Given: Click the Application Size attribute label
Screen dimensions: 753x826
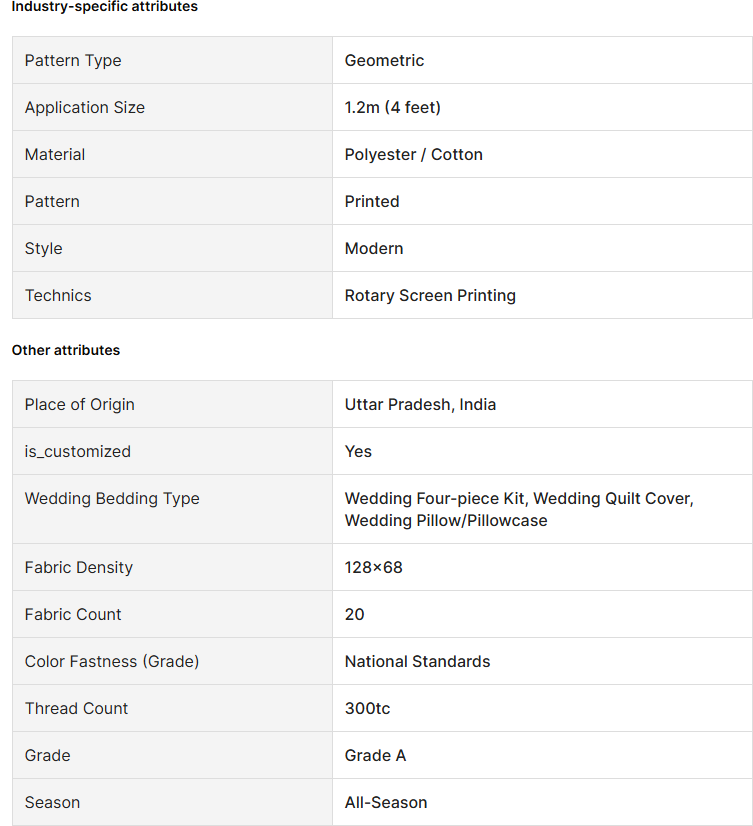Looking at the screenshot, I should (85, 107).
